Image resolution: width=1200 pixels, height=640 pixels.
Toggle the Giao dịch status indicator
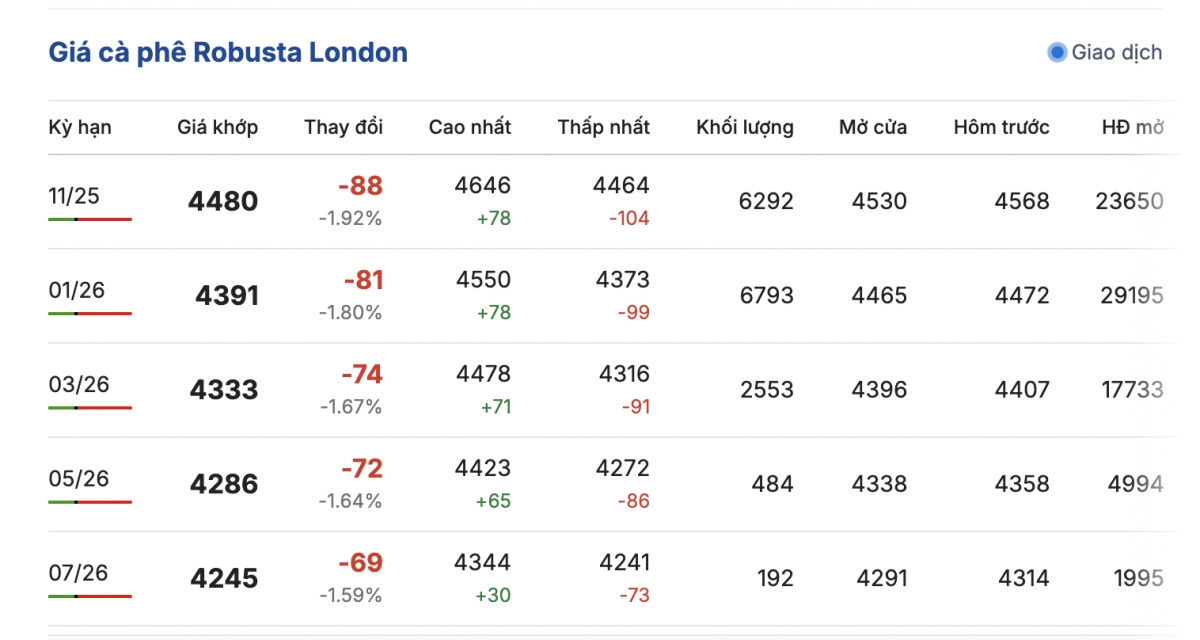[1057, 52]
